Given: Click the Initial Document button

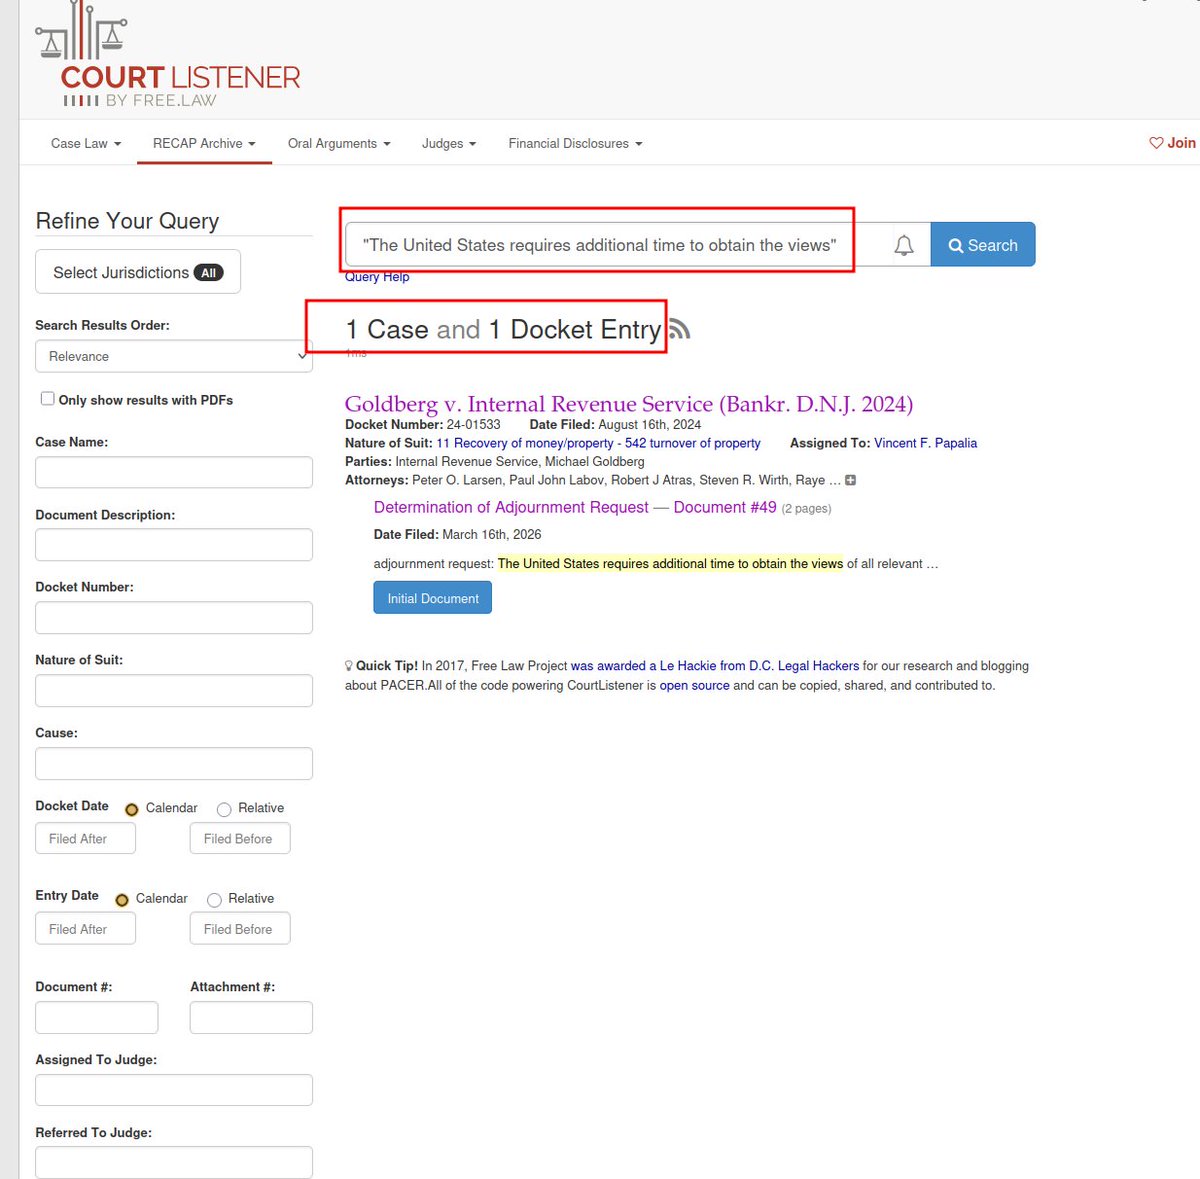Looking at the screenshot, I should tap(433, 598).
